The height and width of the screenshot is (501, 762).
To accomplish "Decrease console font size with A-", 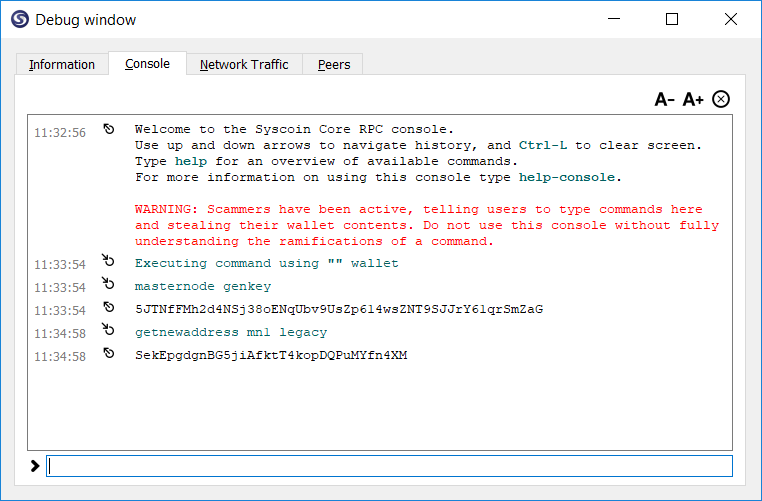I will click(664, 99).
